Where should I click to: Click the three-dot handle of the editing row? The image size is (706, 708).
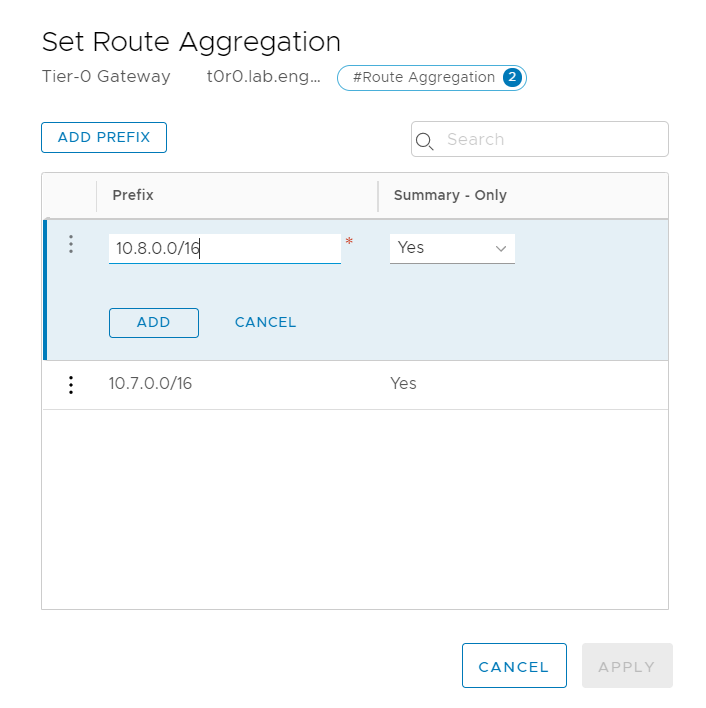(71, 244)
